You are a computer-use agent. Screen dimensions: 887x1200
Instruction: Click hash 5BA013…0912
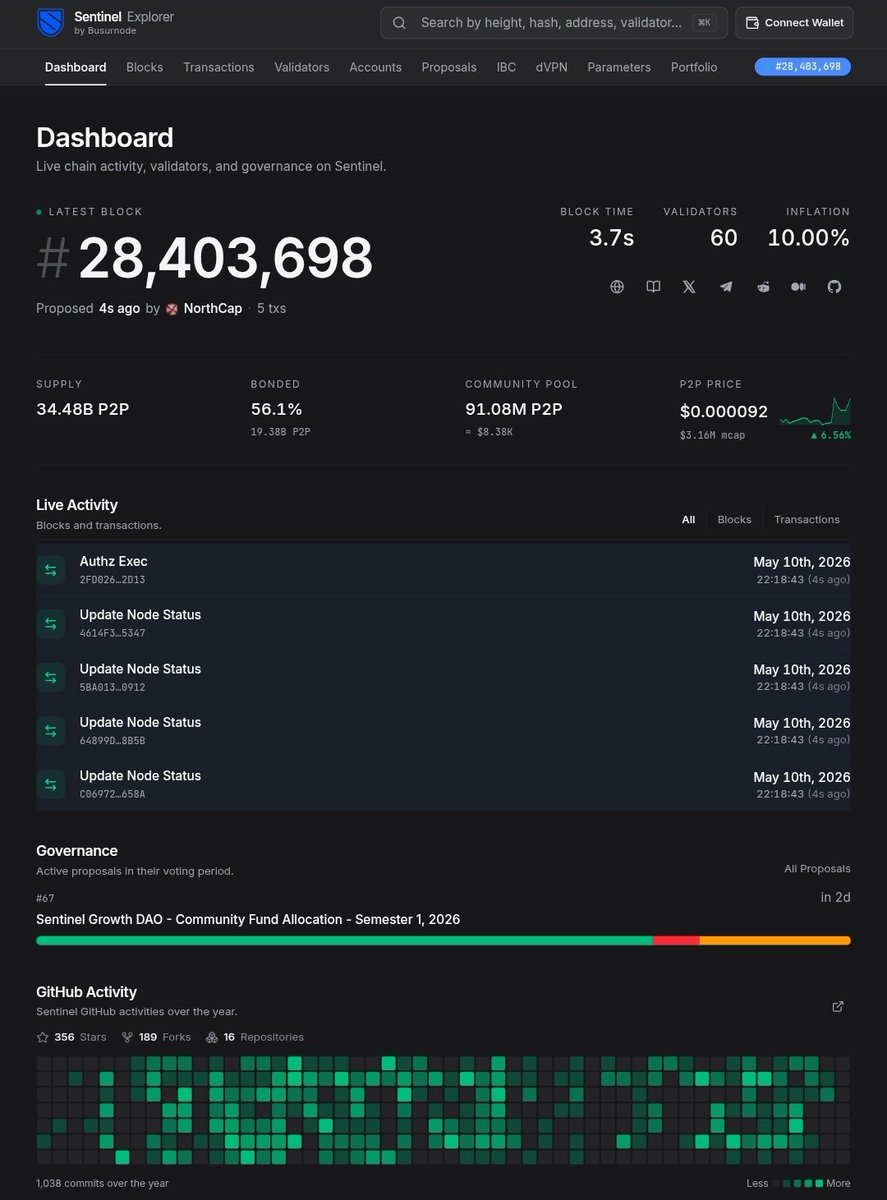click(112, 687)
